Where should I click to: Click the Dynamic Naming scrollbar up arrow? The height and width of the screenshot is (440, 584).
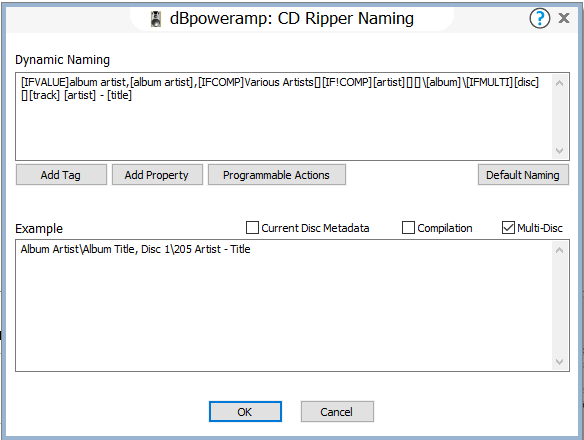click(559, 83)
